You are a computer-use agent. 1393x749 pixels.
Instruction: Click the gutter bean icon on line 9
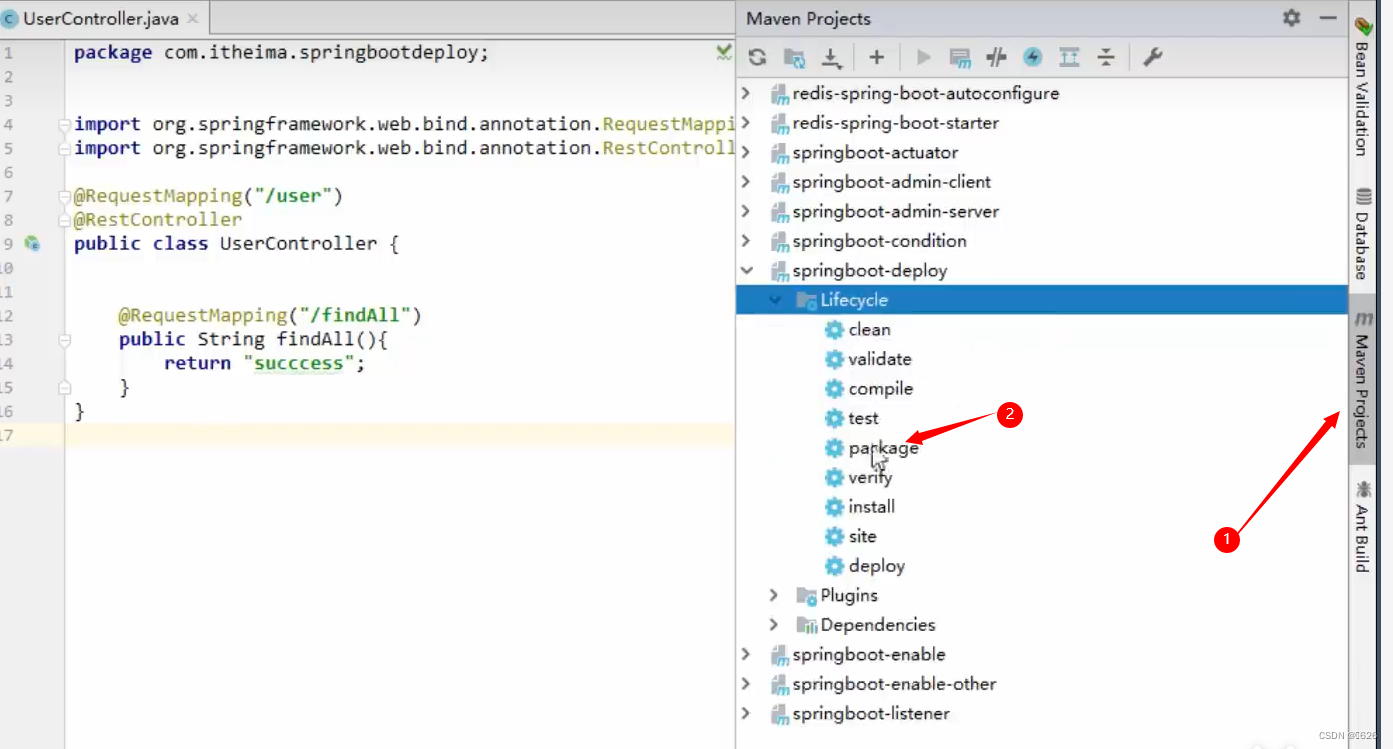pos(32,243)
